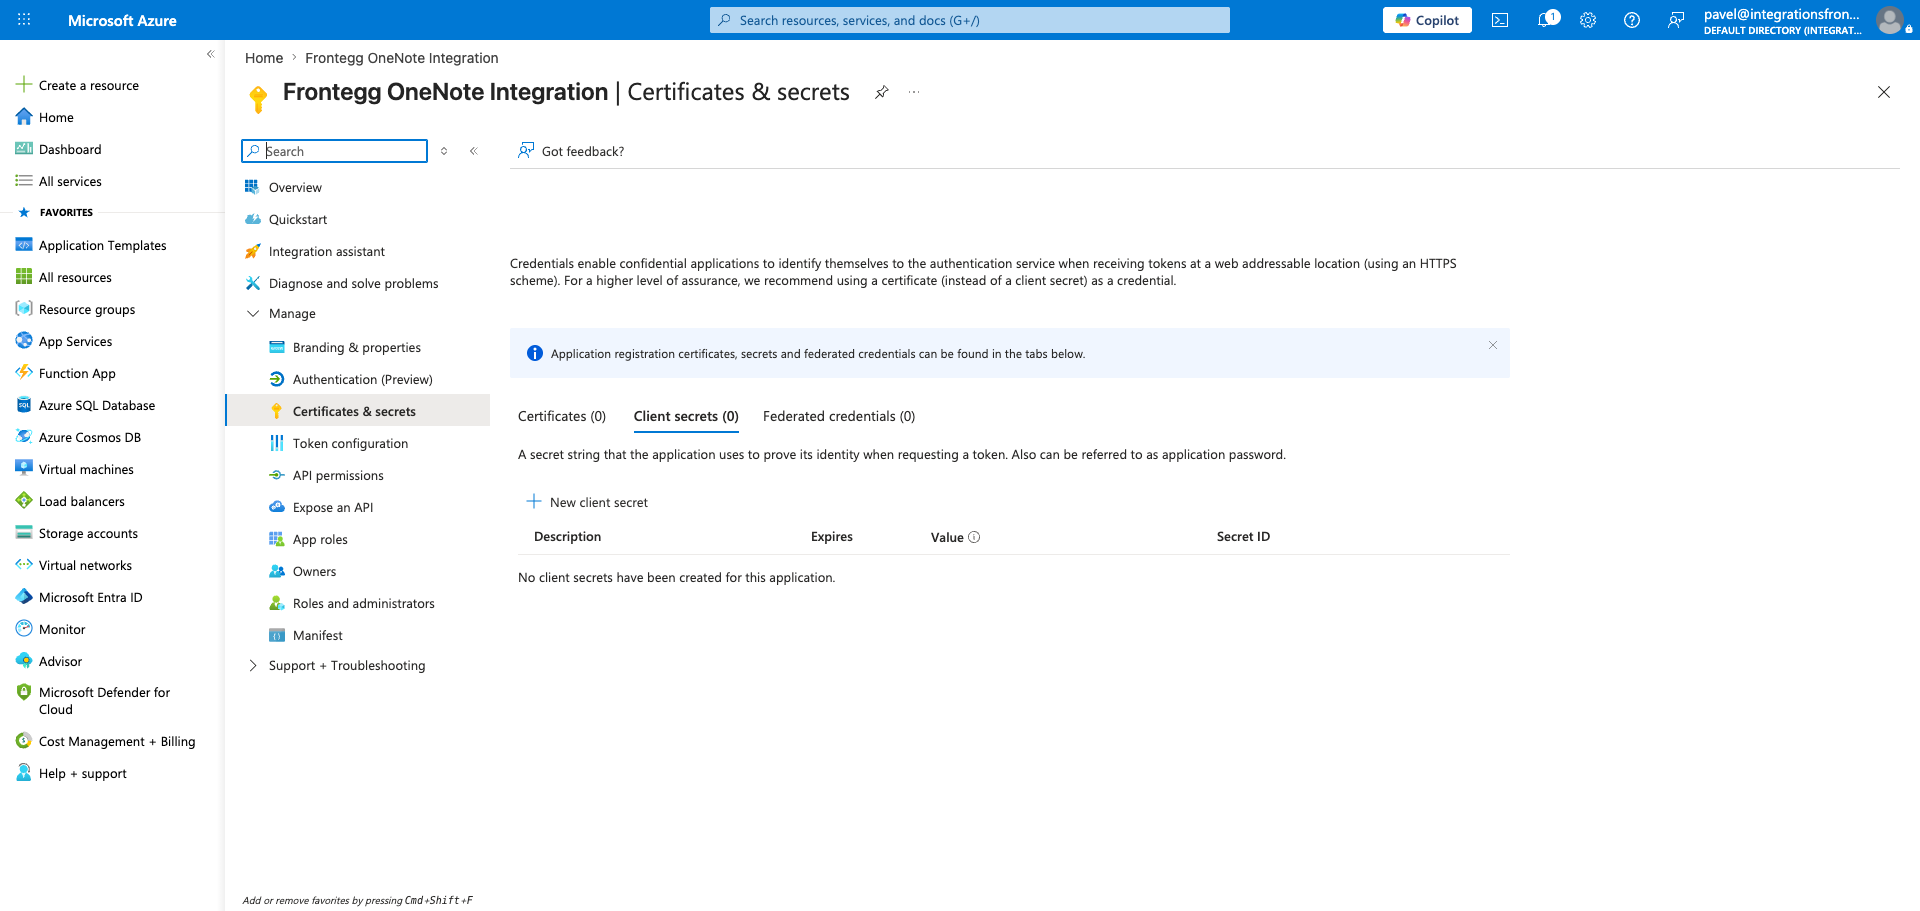Open Dashboard from the sidebar

tap(70, 149)
